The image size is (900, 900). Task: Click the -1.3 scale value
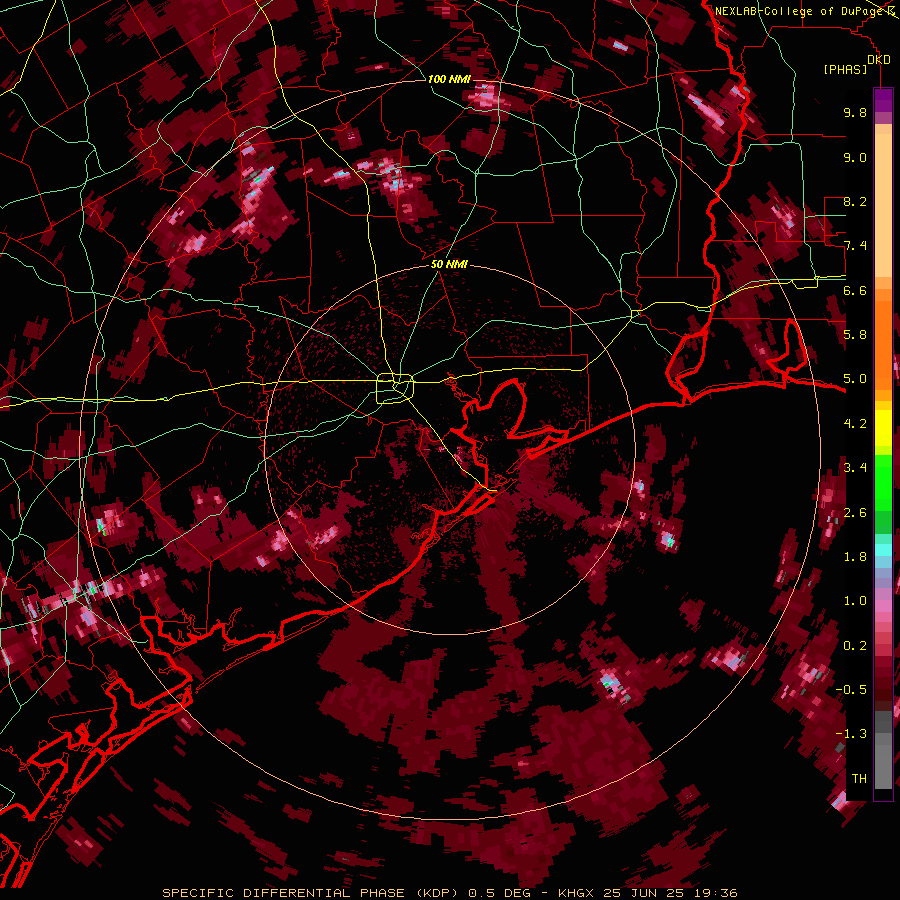coord(851,734)
